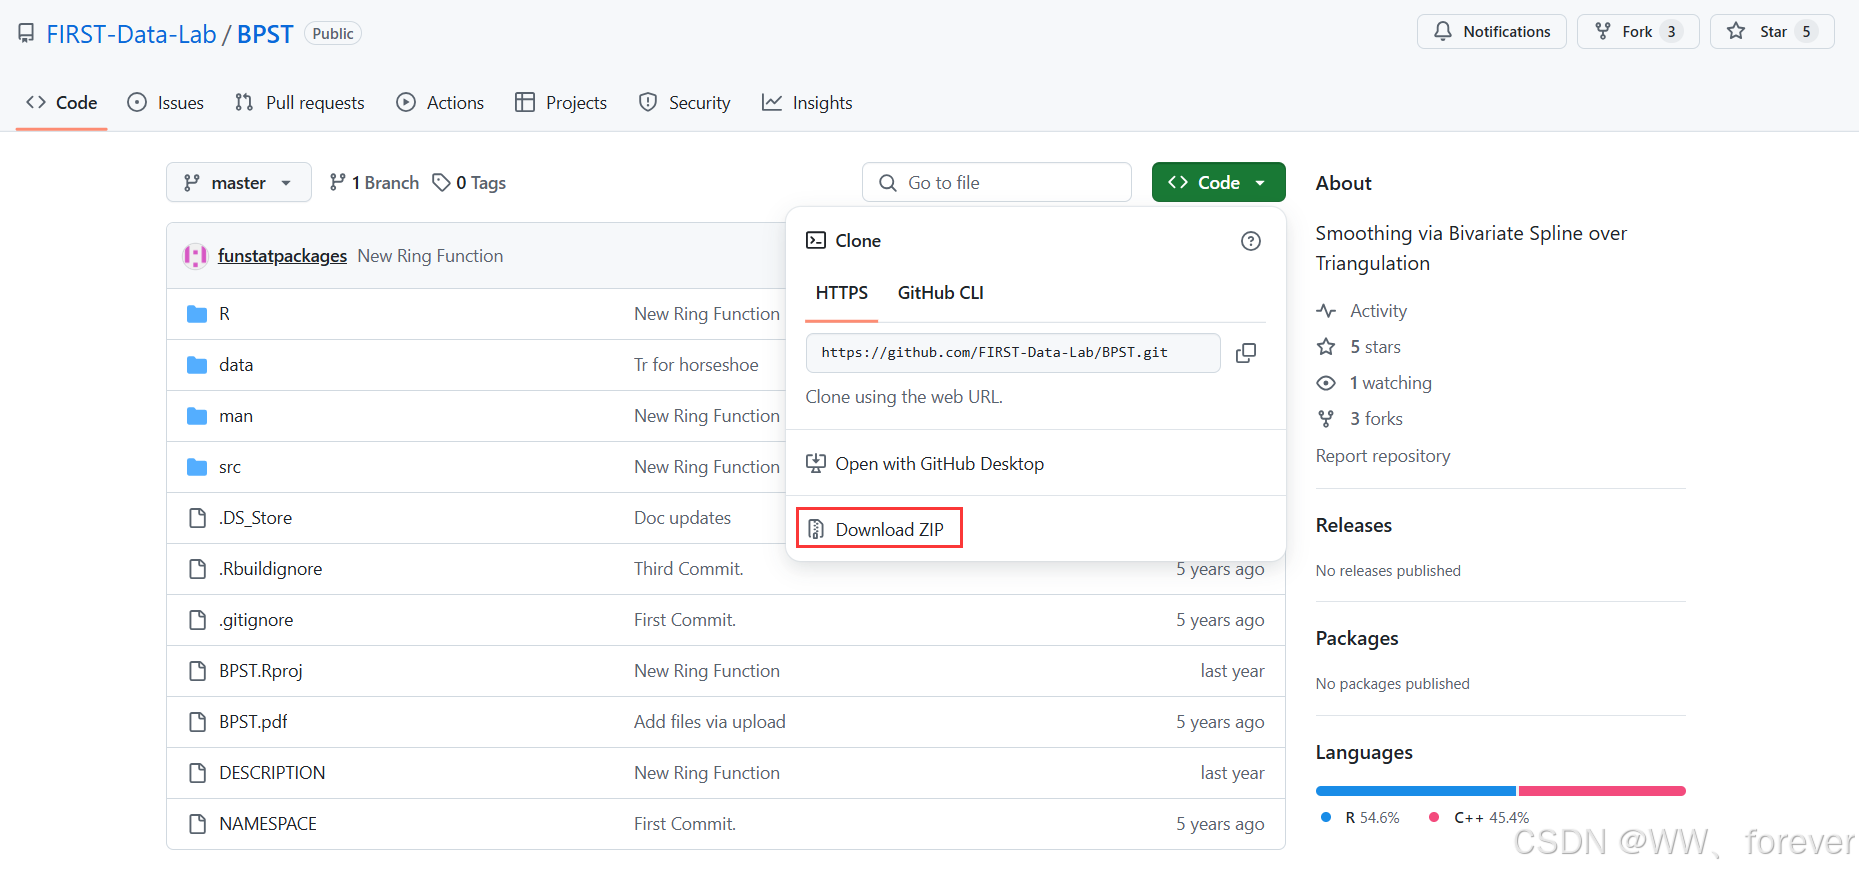Click the R 54.6% language entry
This screenshot has height=874, width=1859.
[x=1360, y=818]
